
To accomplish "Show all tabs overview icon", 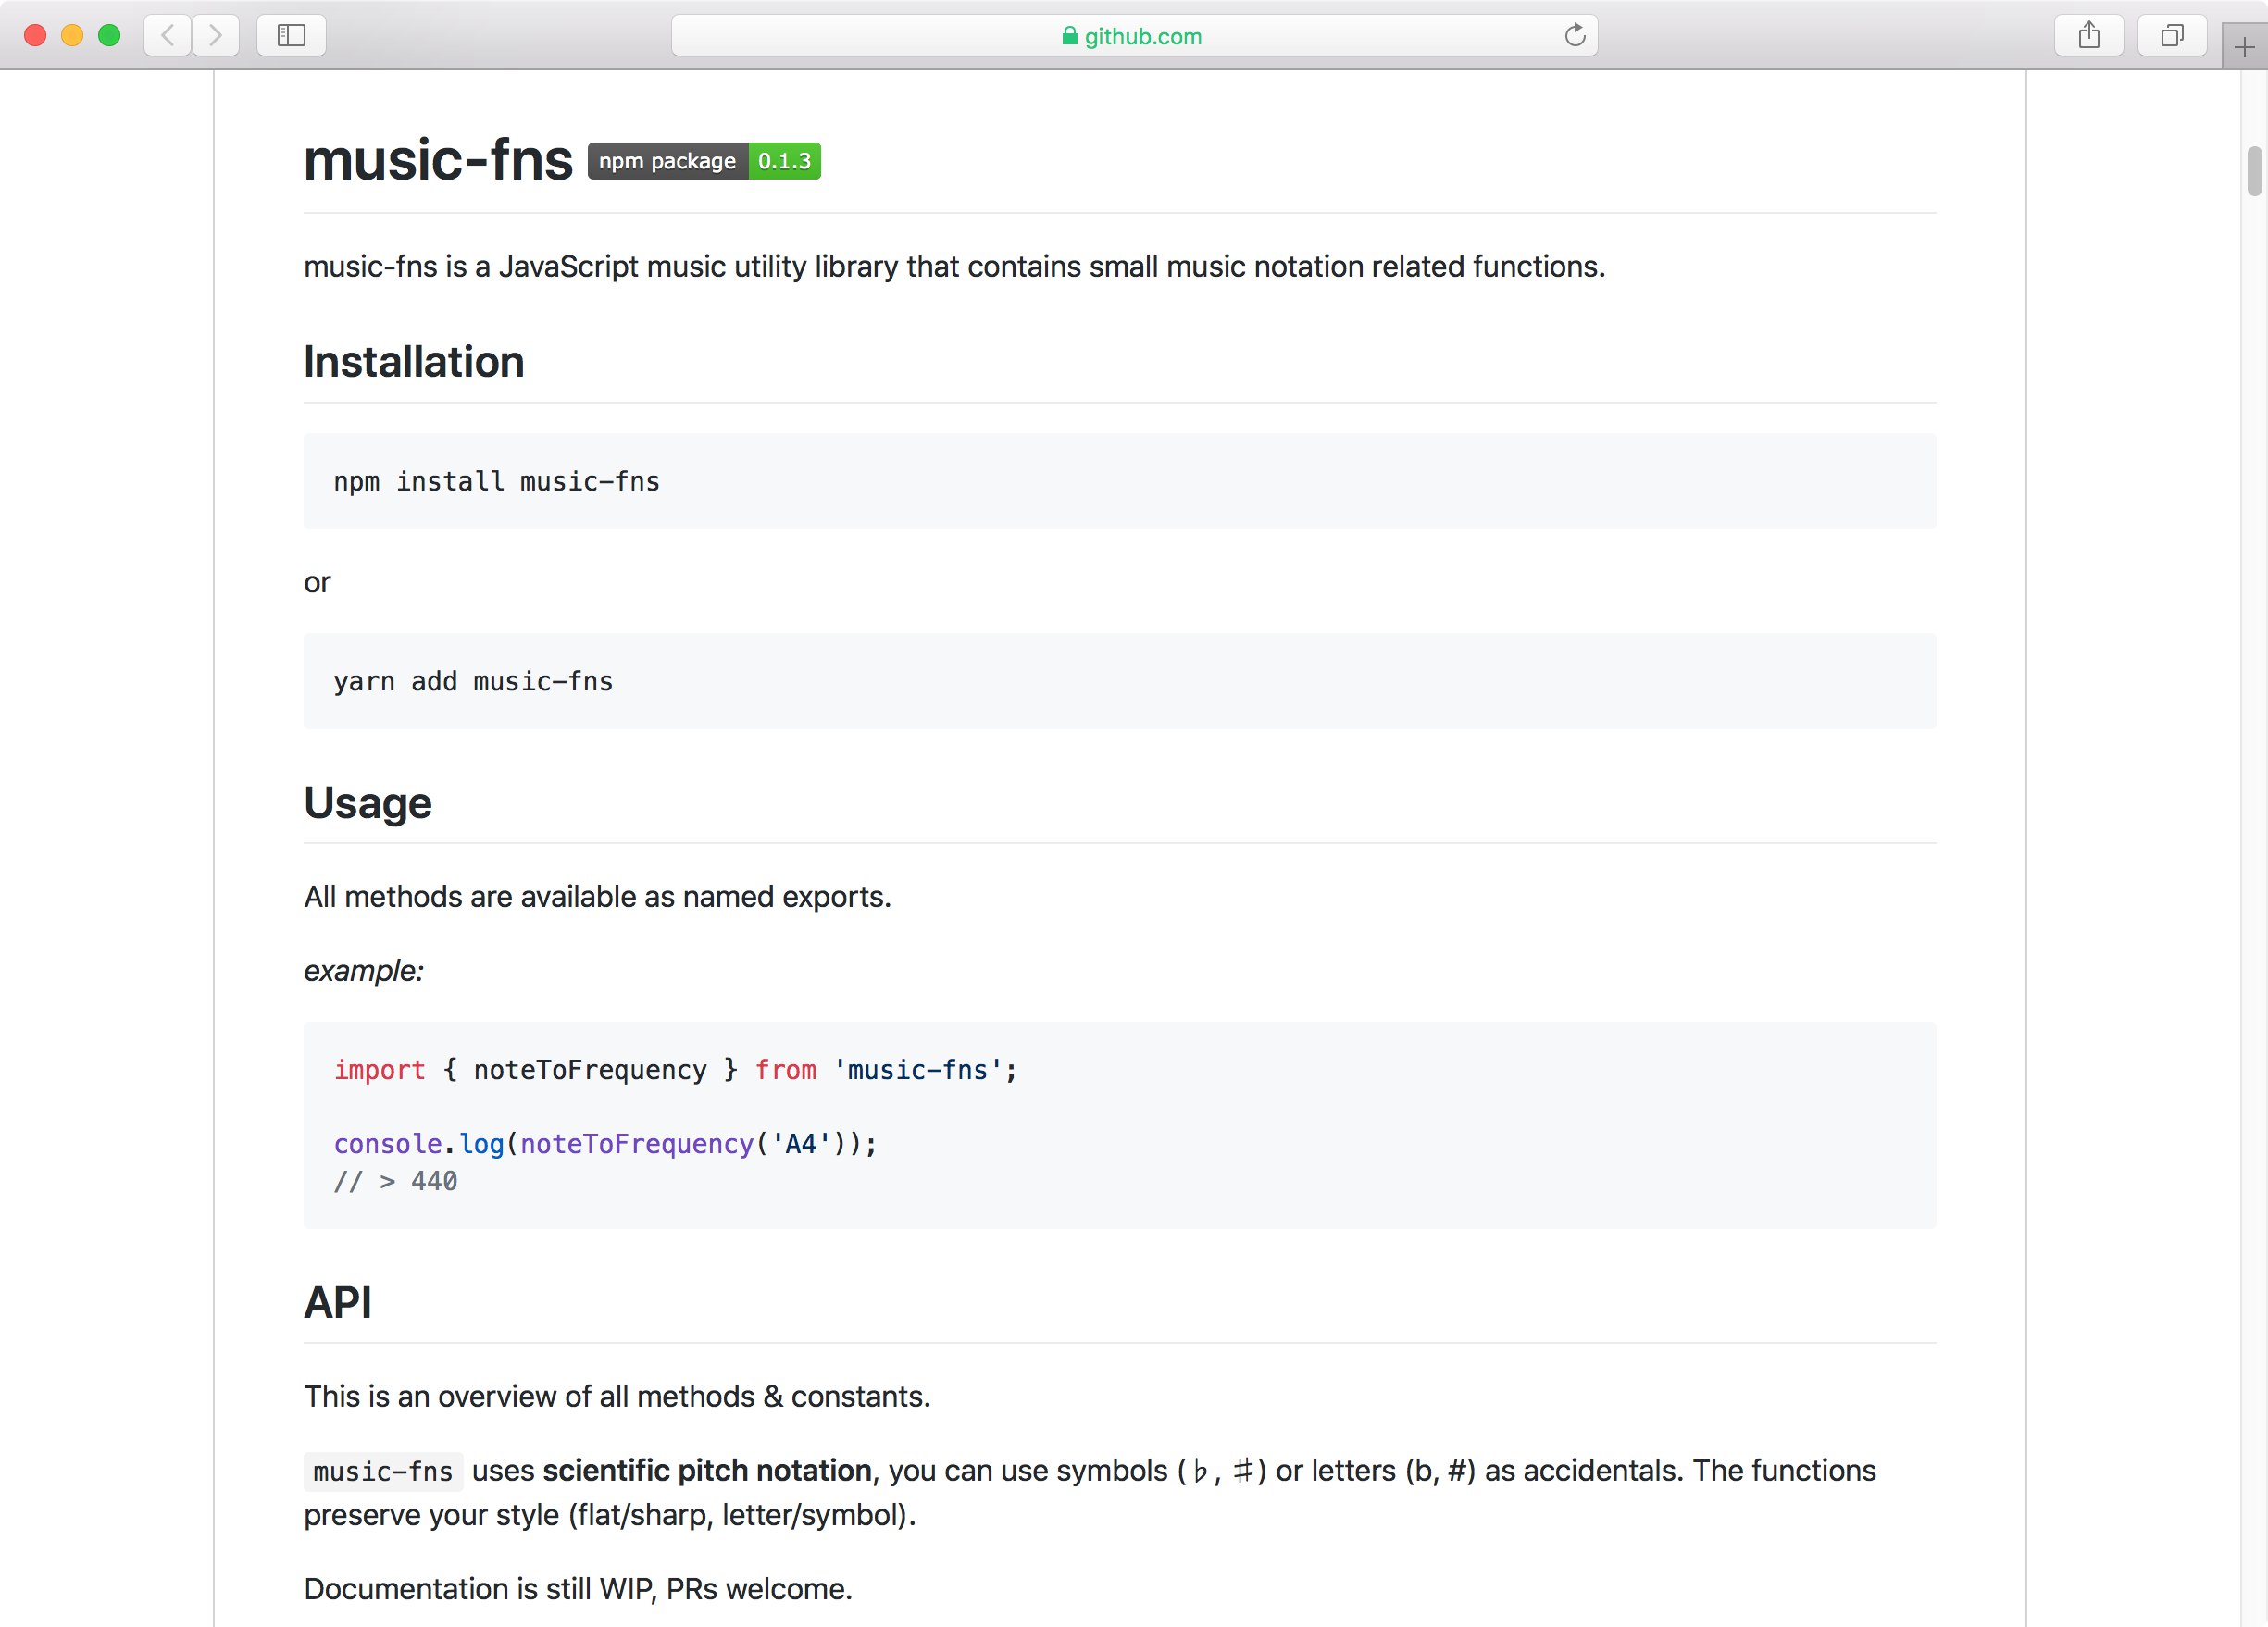I will pos(2171,36).
